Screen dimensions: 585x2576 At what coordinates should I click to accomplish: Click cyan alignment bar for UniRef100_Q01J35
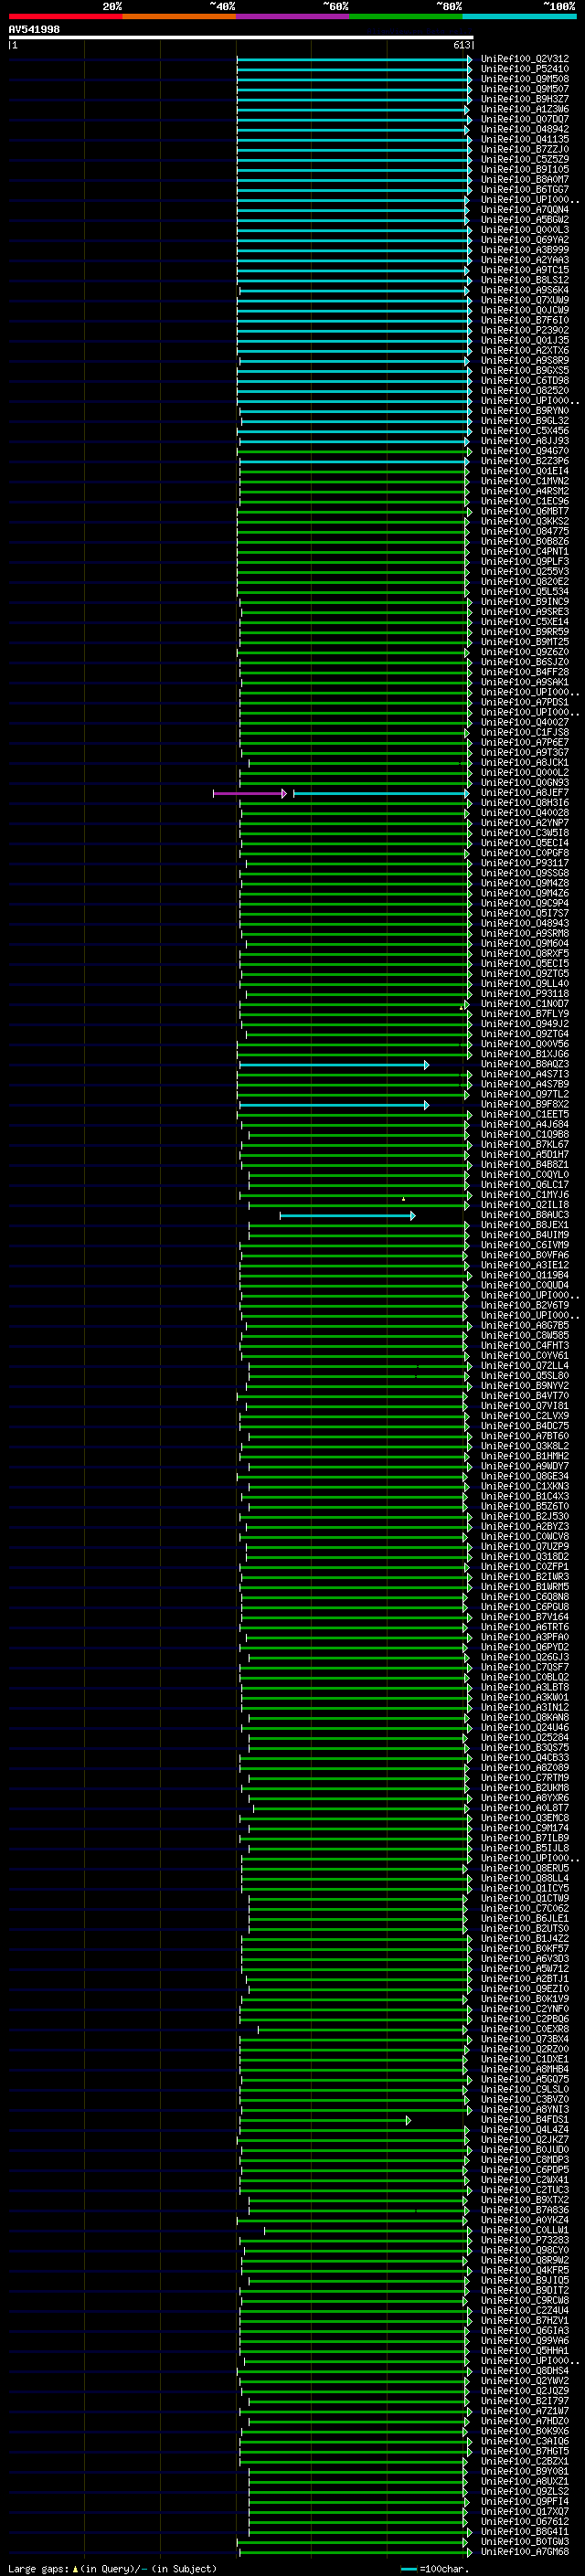coord(354,340)
